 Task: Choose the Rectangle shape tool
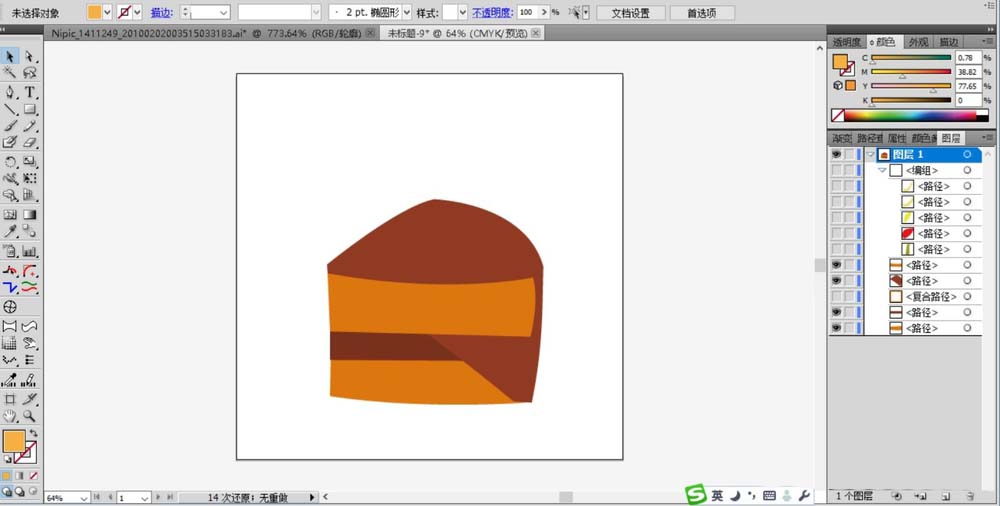pyautogui.click(x=30, y=109)
